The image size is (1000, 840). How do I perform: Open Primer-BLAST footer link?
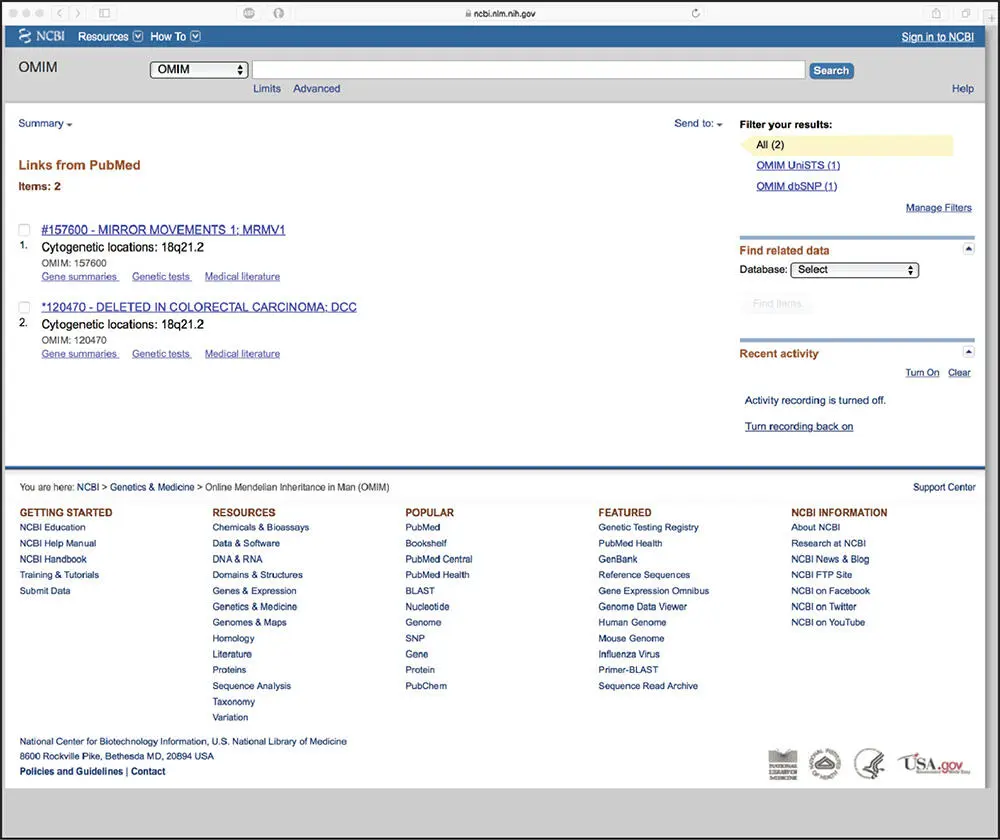[628, 670]
